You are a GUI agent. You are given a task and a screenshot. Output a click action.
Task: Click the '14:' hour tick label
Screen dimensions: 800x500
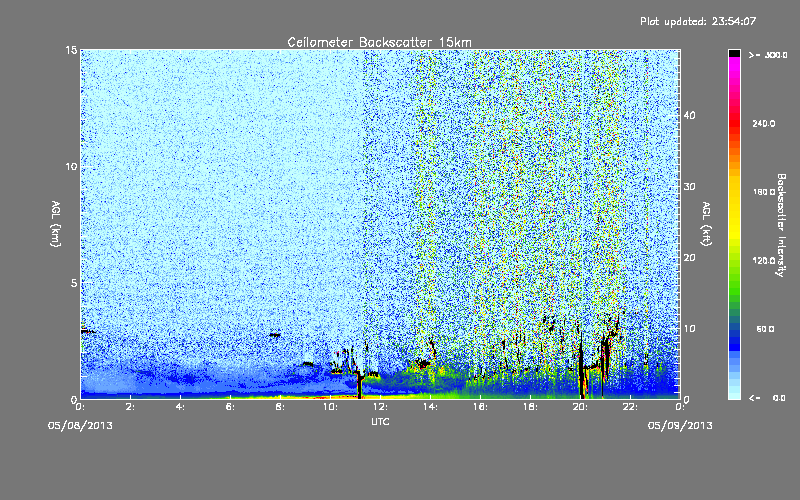click(430, 407)
